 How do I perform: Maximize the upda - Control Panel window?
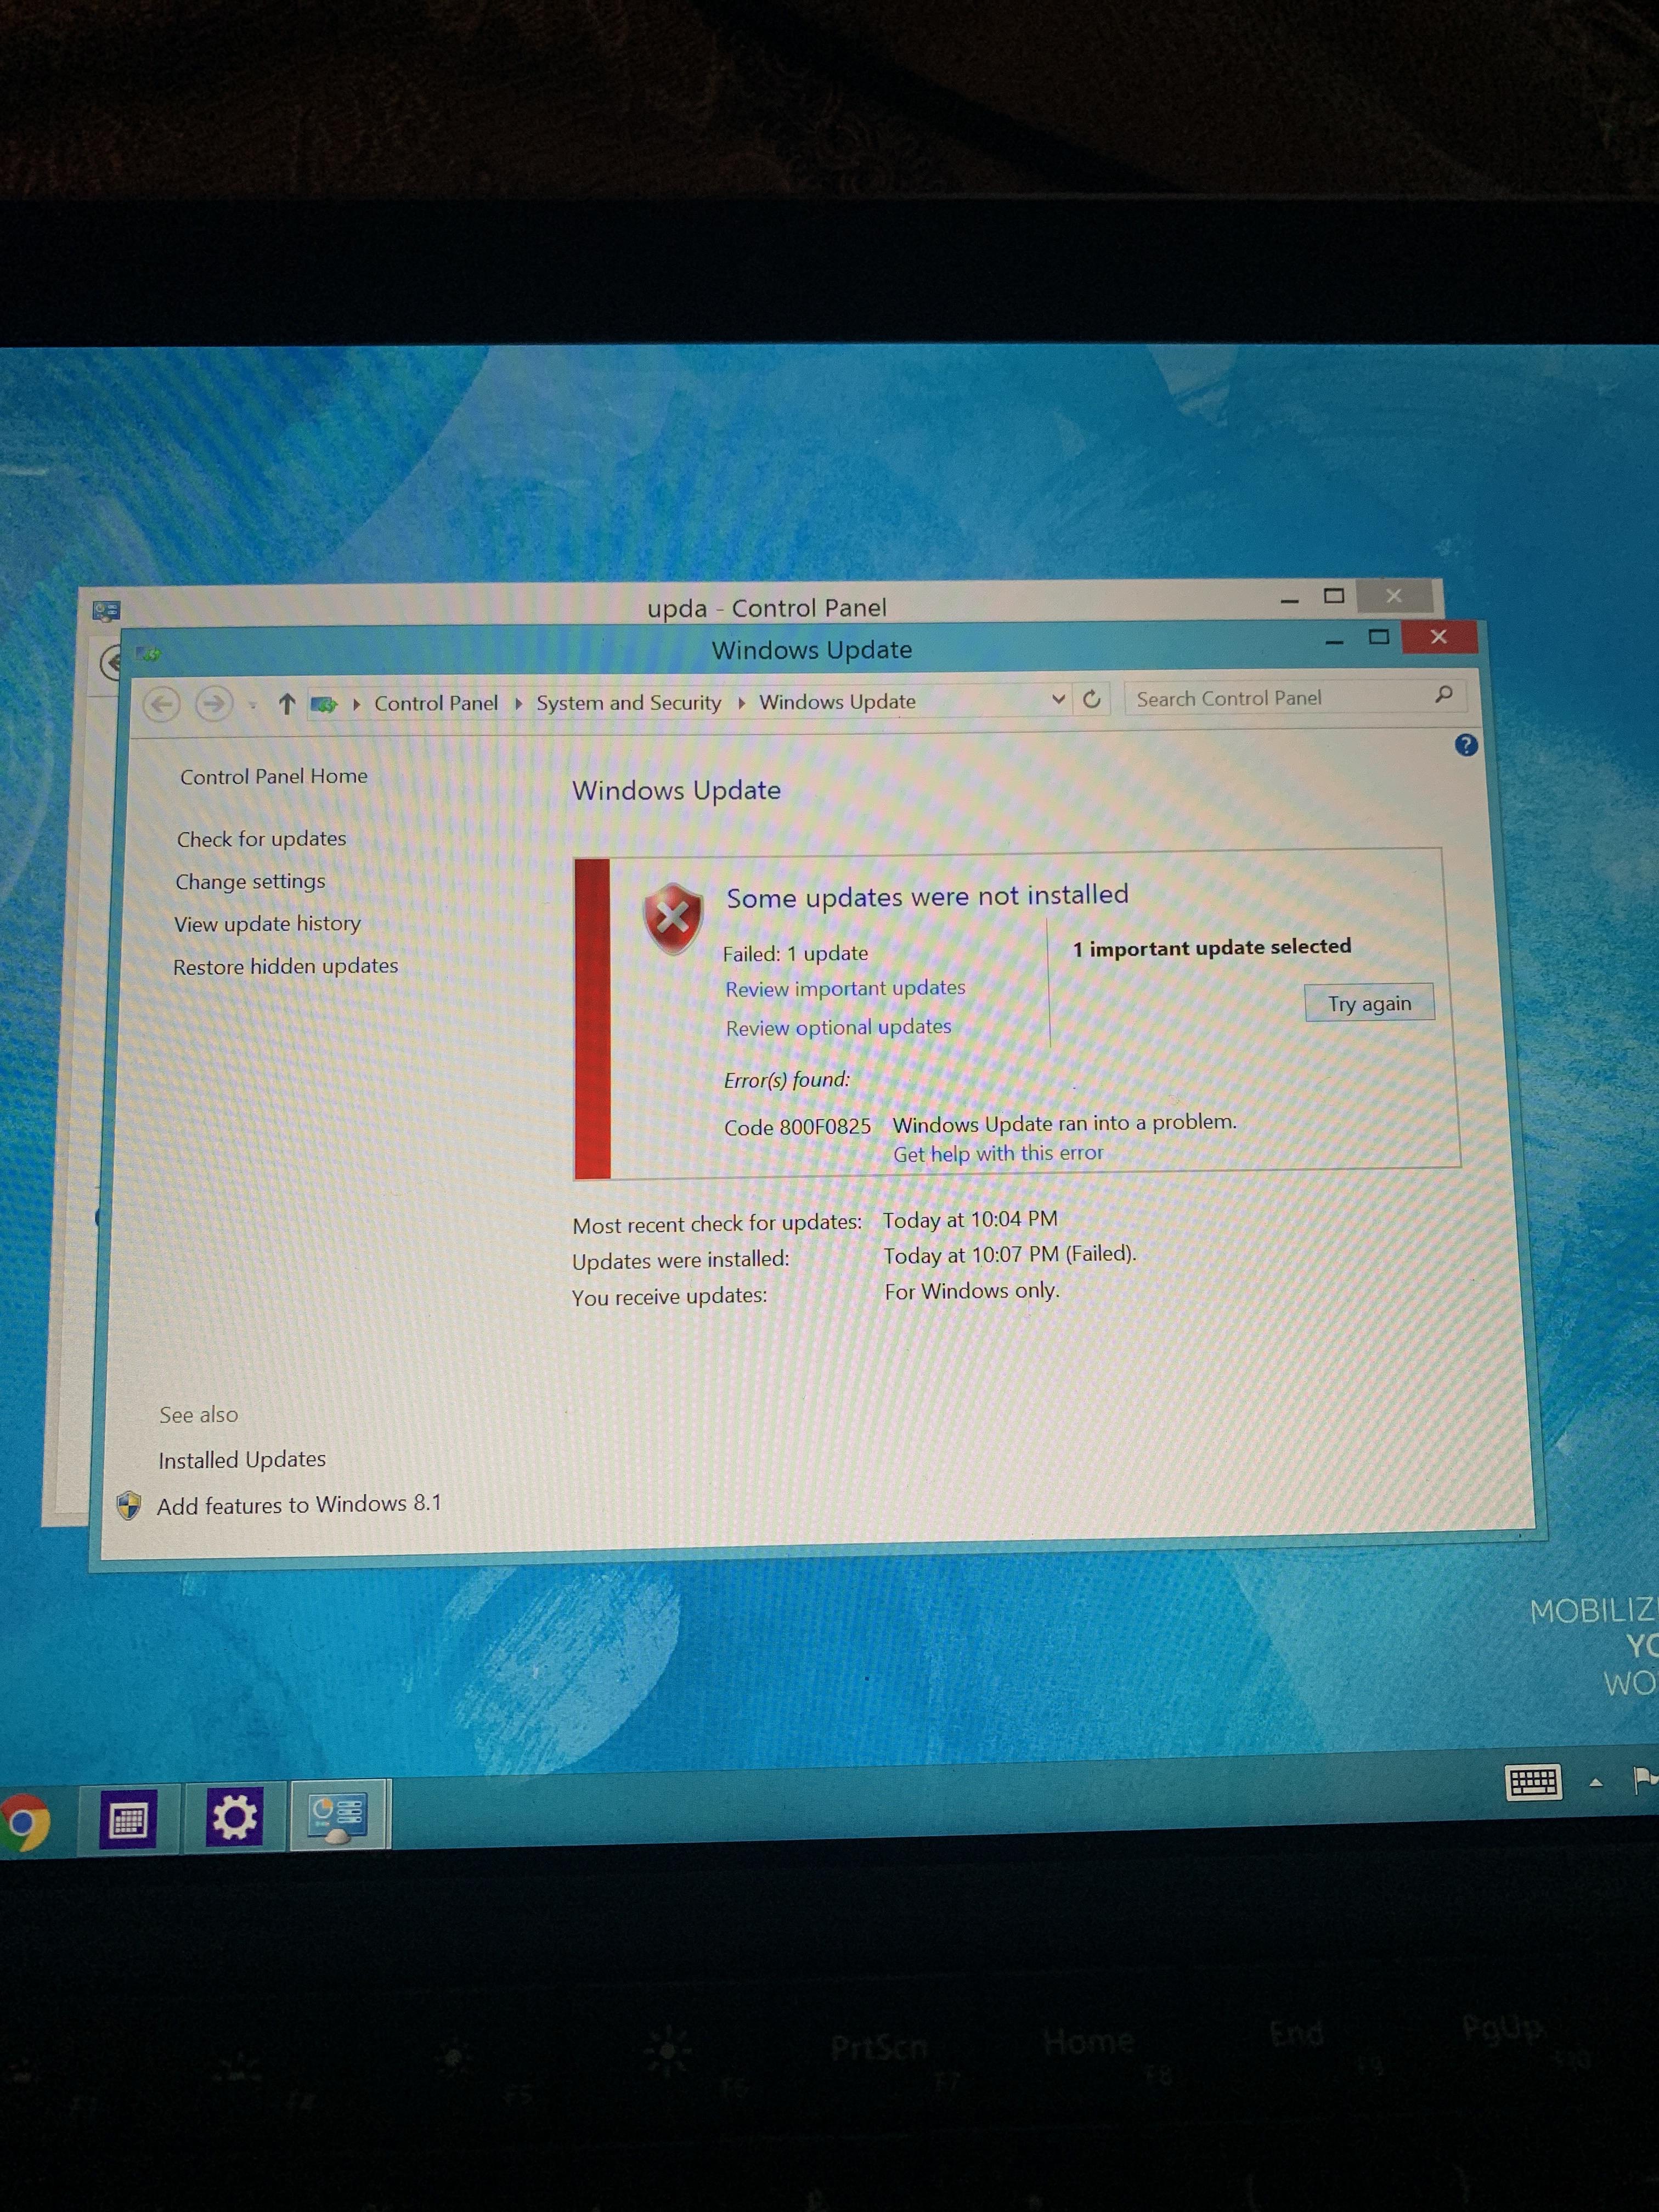tap(1334, 596)
